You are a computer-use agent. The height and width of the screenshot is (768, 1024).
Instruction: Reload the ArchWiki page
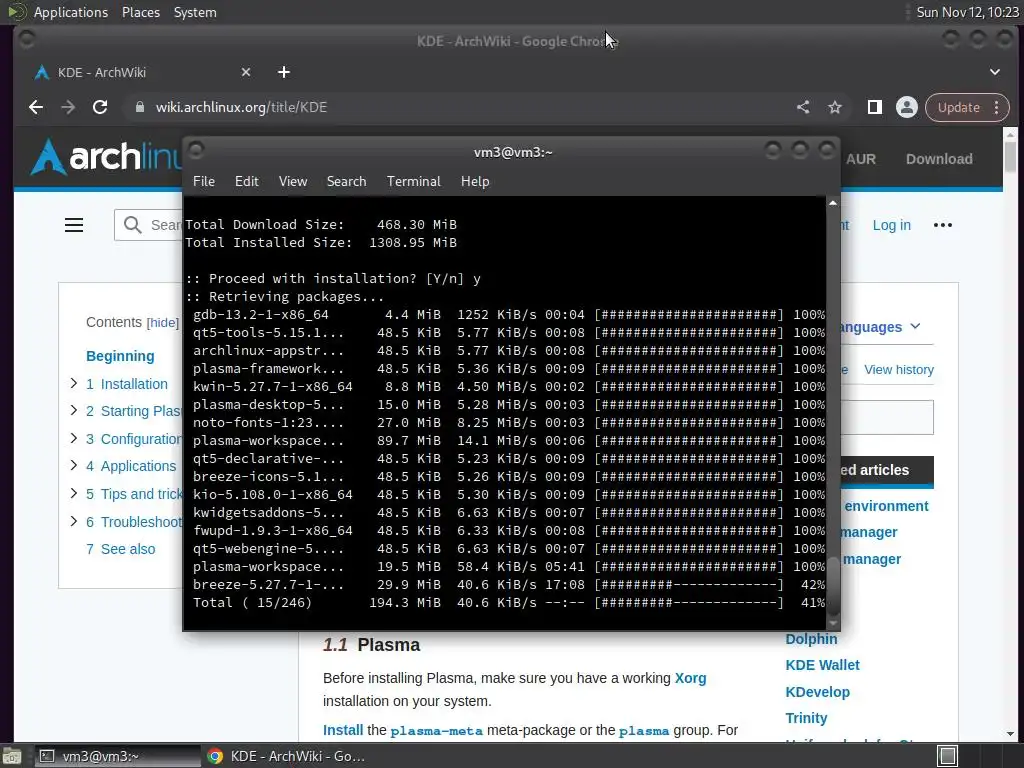tap(100, 107)
